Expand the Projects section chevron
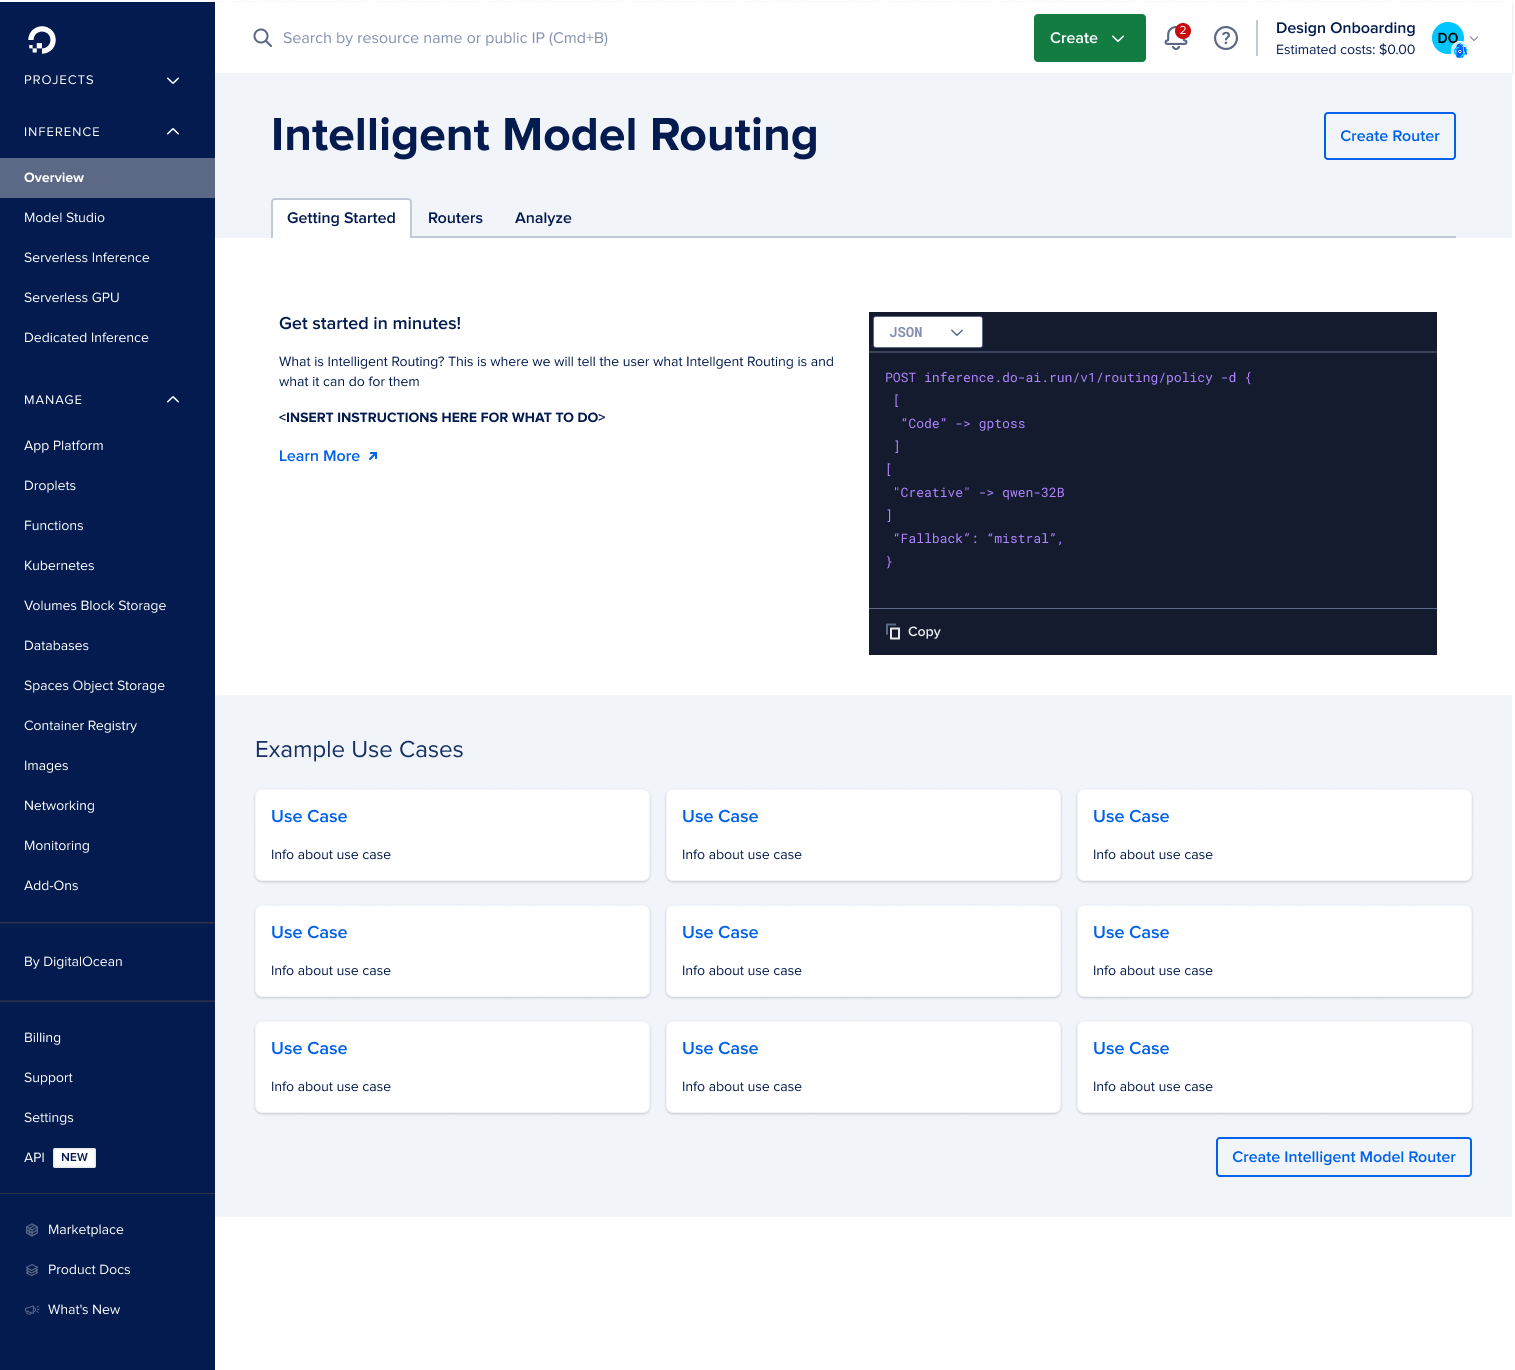This screenshot has height=1370, width=1515. click(x=173, y=80)
